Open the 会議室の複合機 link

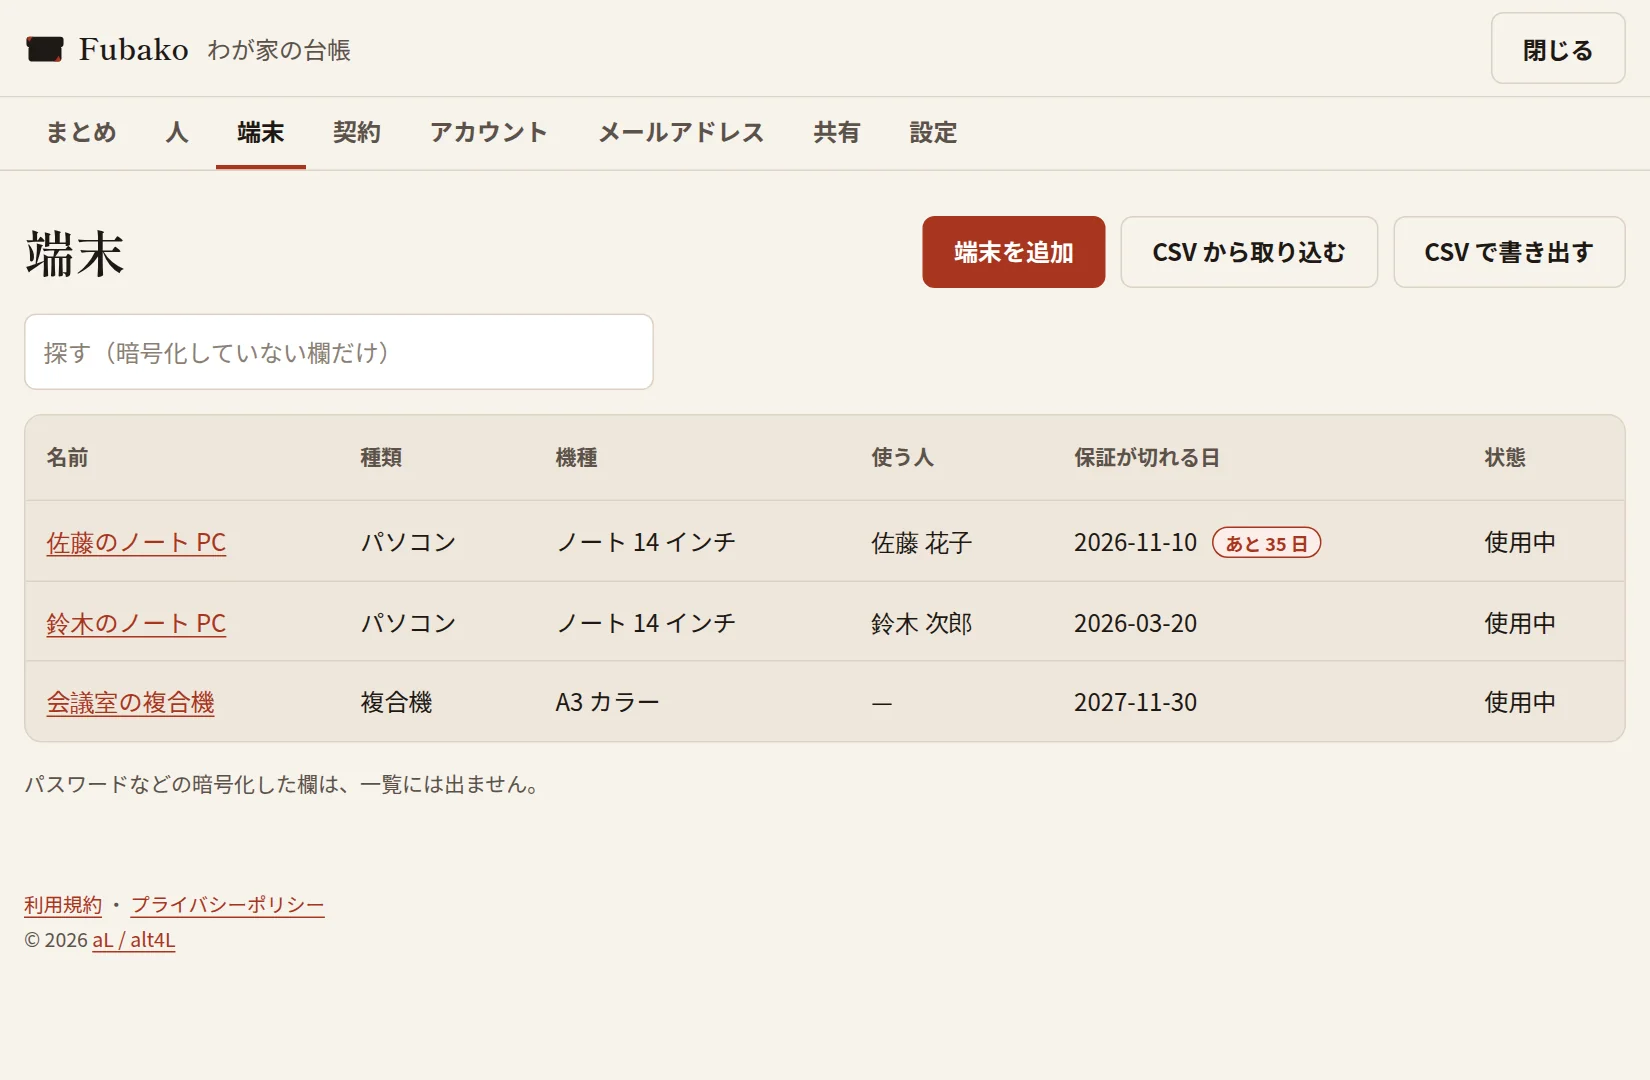pos(130,702)
